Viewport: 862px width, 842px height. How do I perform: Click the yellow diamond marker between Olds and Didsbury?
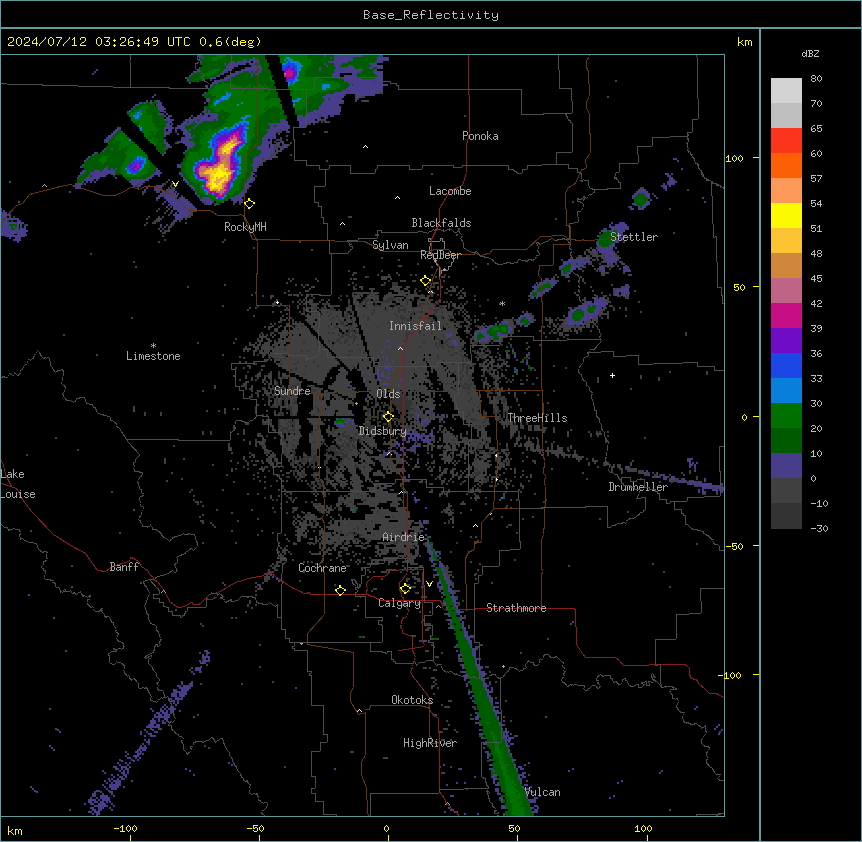pyautogui.click(x=389, y=417)
